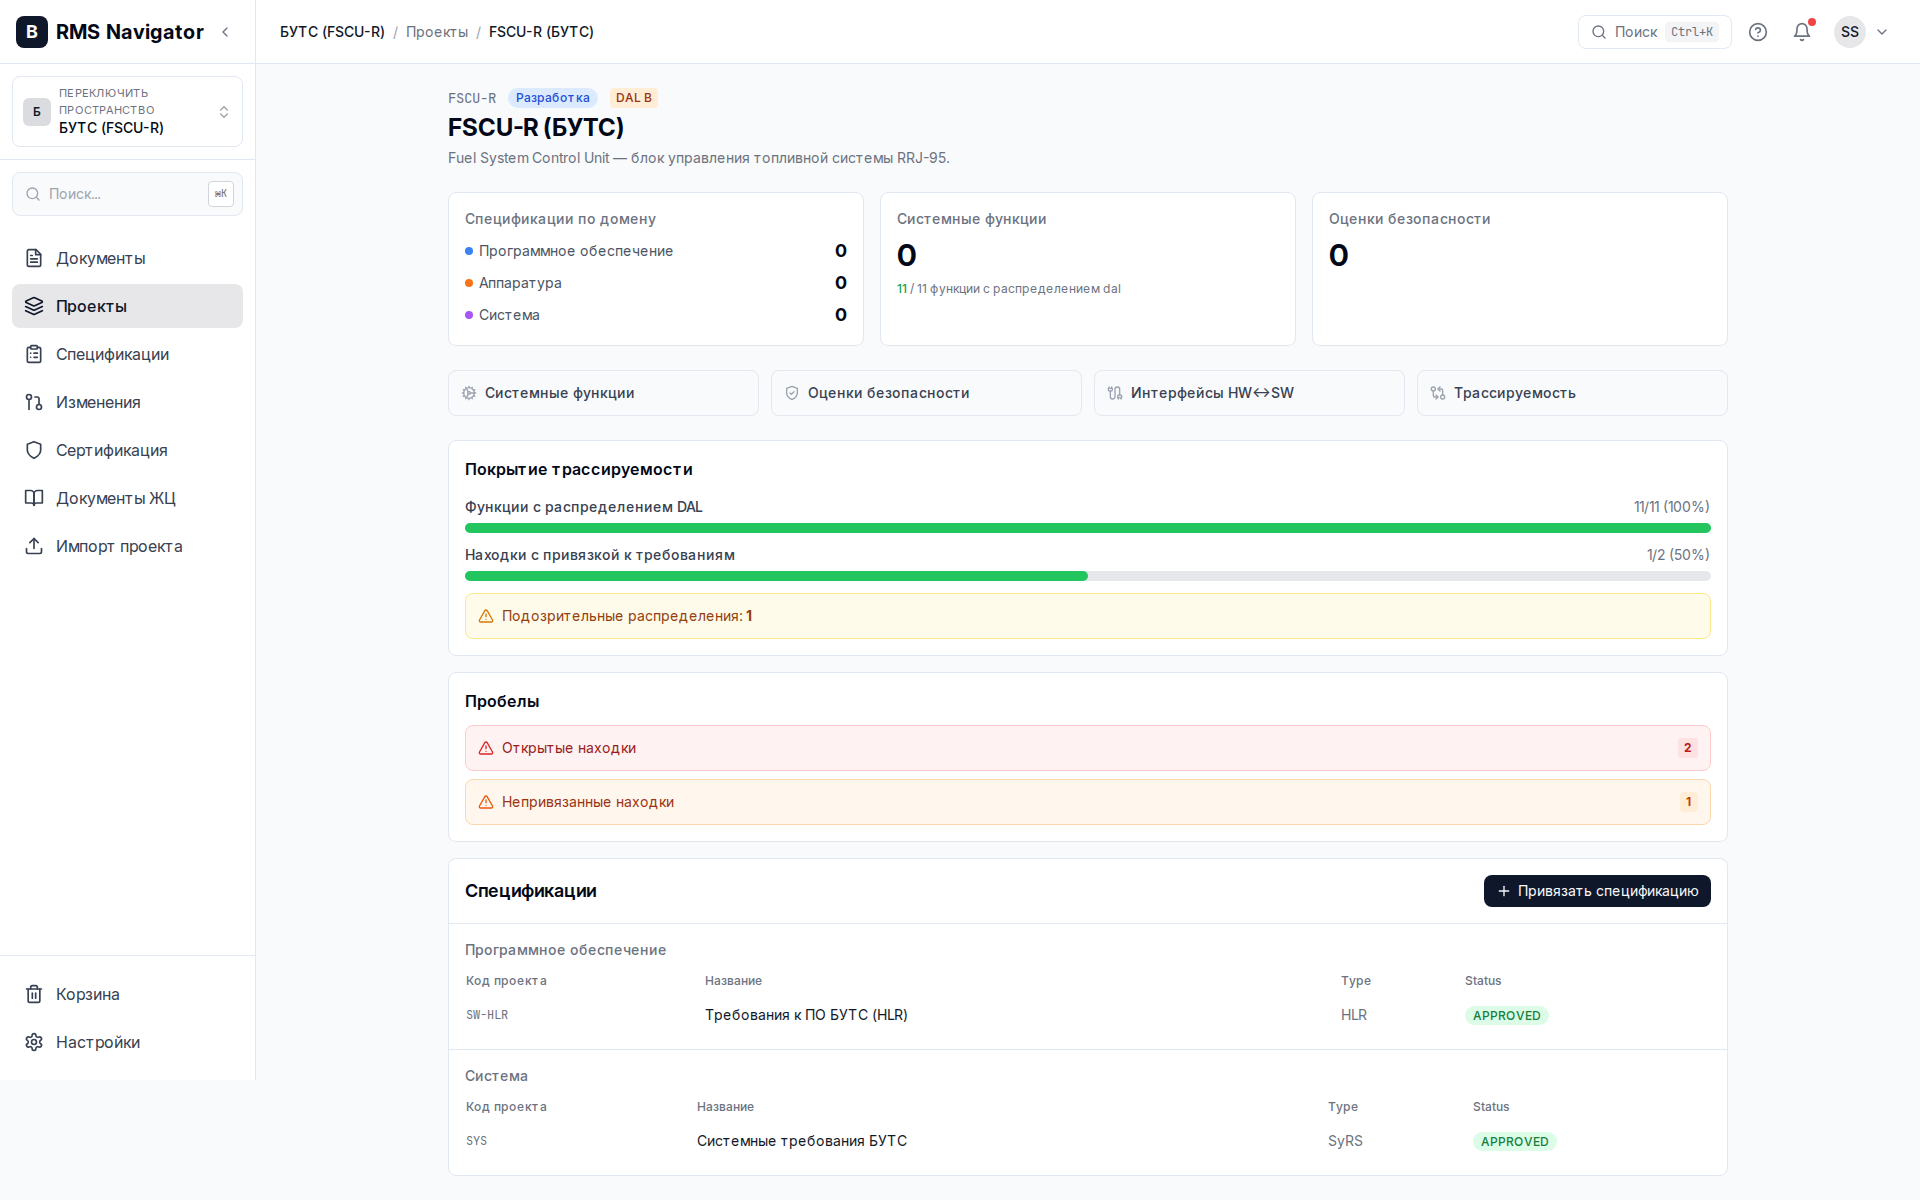Click the SW-HLR project code

pos(487,1015)
